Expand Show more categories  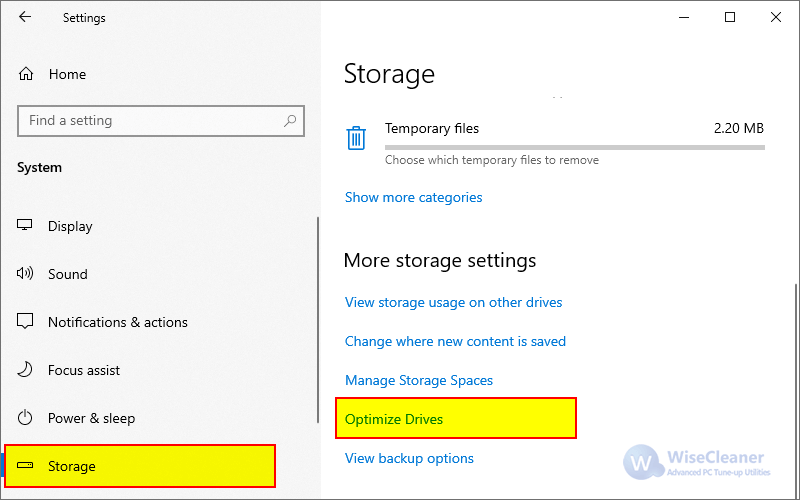coord(413,197)
